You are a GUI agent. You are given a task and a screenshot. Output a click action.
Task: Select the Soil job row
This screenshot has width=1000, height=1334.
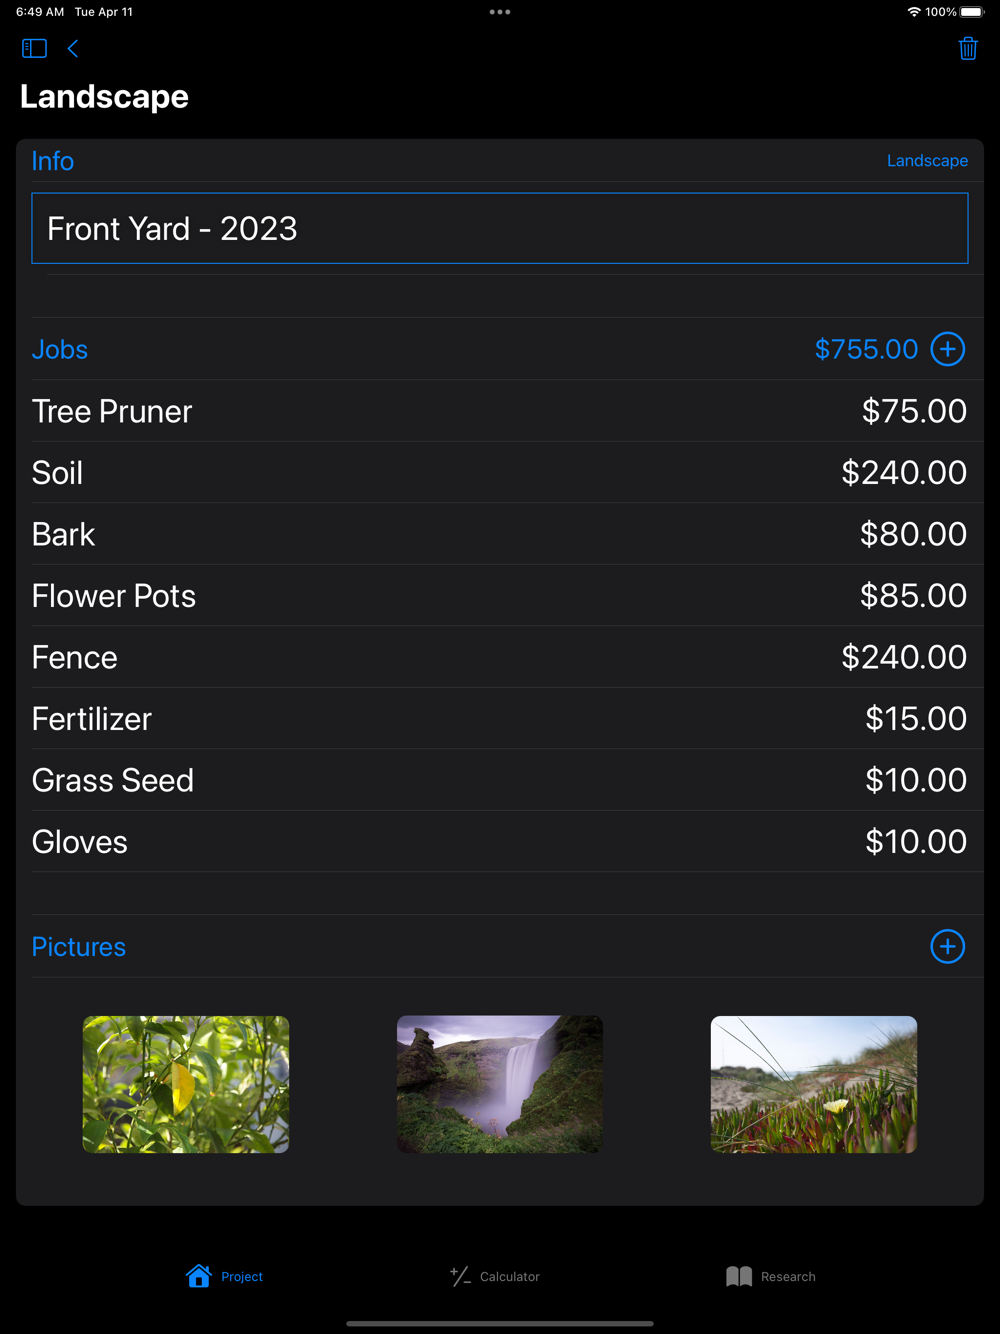click(500, 472)
